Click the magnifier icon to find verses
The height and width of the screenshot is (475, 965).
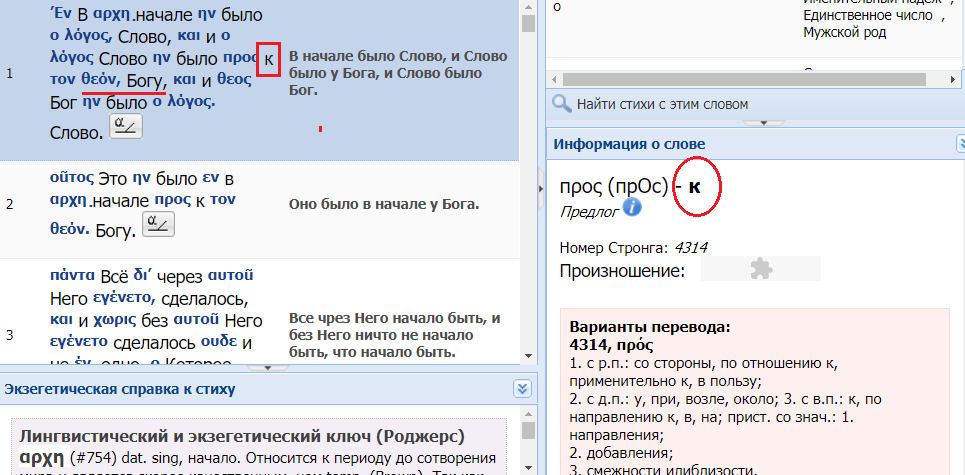click(561, 103)
